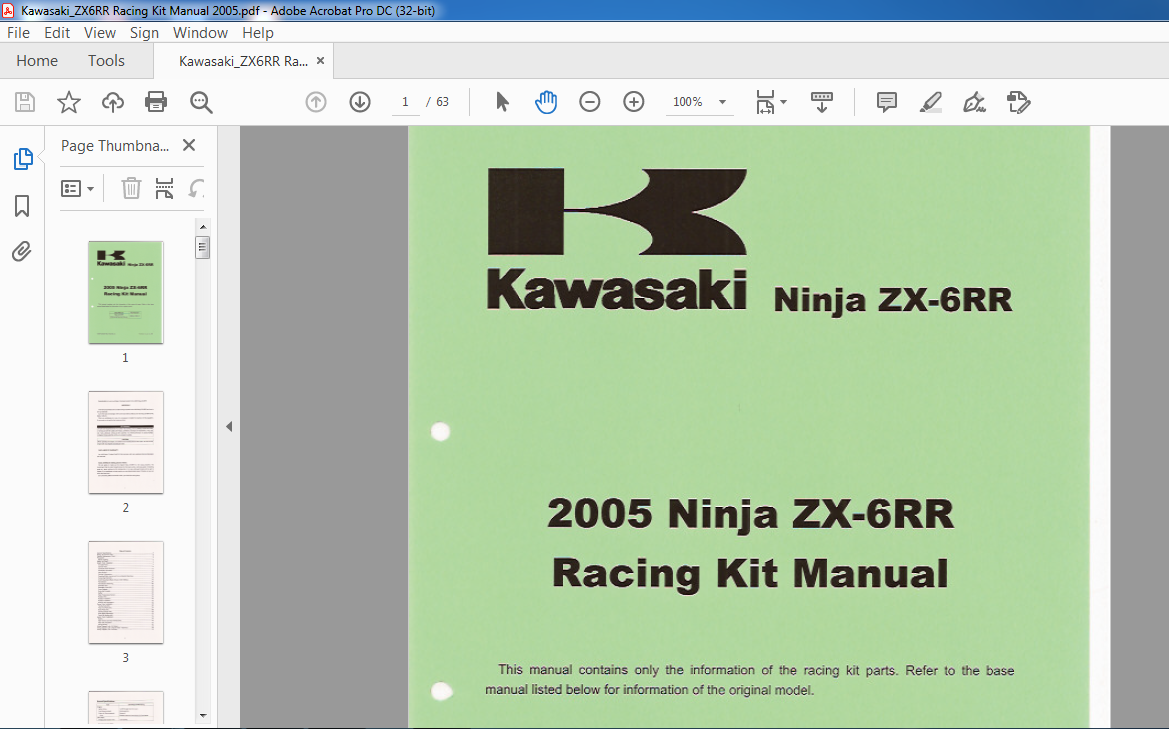The height and width of the screenshot is (729, 1169).
Task: Click the current page number field
Action: (x=405, y=102)
